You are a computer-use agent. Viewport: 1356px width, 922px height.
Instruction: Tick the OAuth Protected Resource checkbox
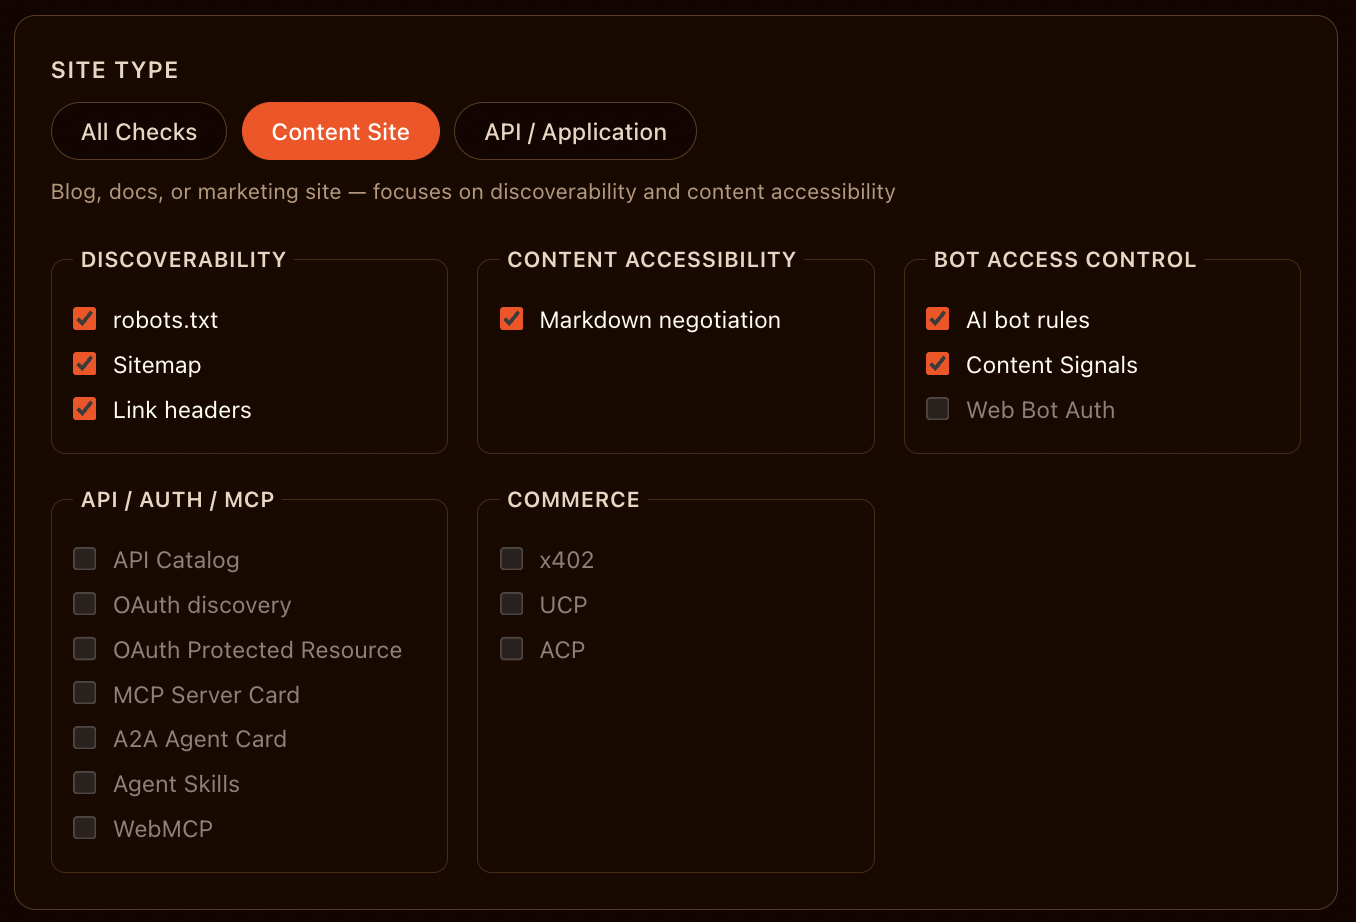pos(85,649)
